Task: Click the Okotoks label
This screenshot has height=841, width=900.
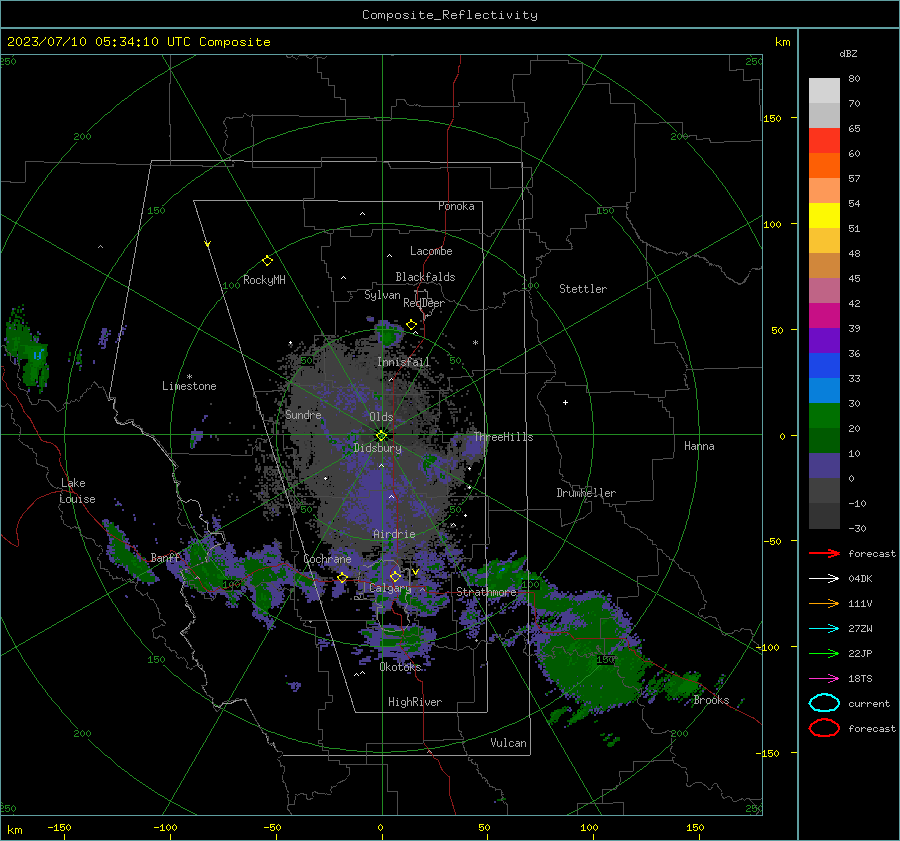Action: pos(400,667)
